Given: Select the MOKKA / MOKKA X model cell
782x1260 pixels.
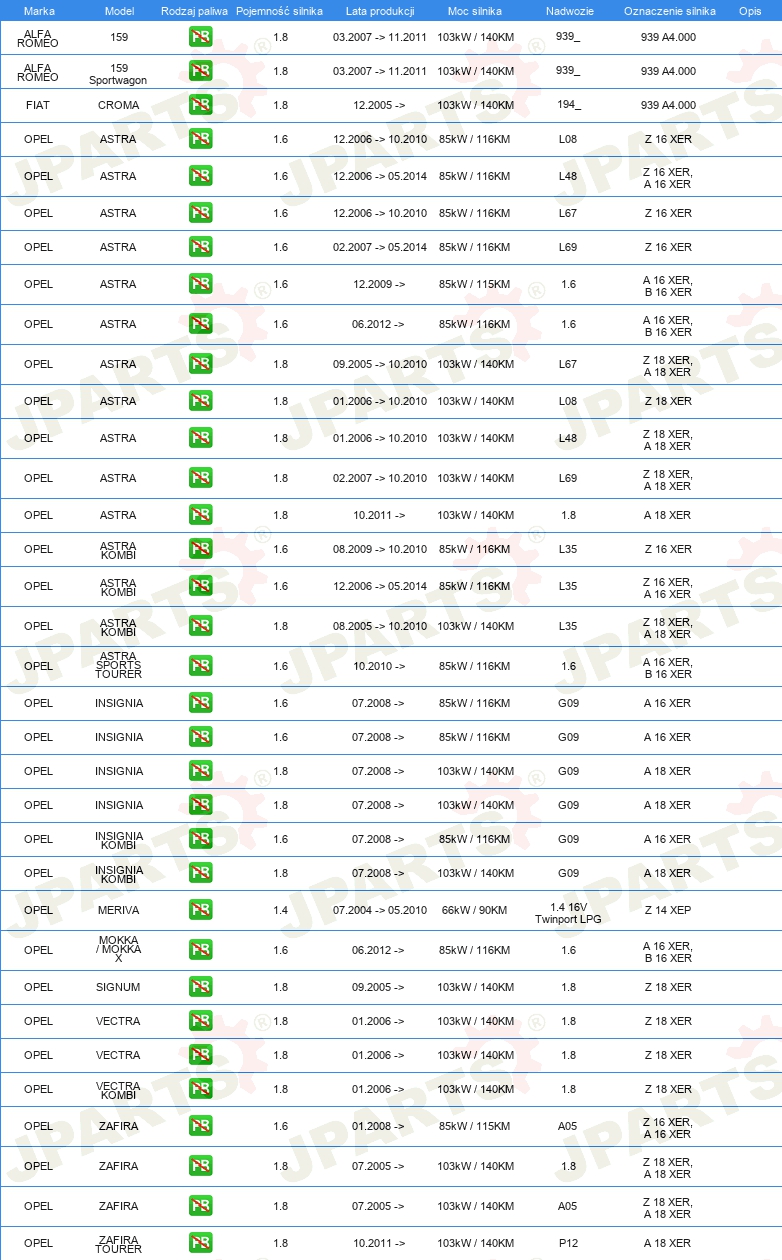Looking at the screenshot, I should coord(119,949).
